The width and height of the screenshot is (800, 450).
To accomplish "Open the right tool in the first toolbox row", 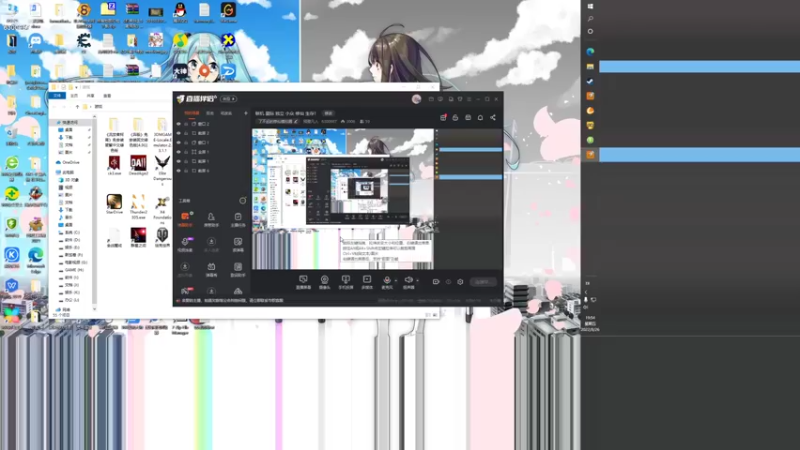I will (x=238, y=219).
